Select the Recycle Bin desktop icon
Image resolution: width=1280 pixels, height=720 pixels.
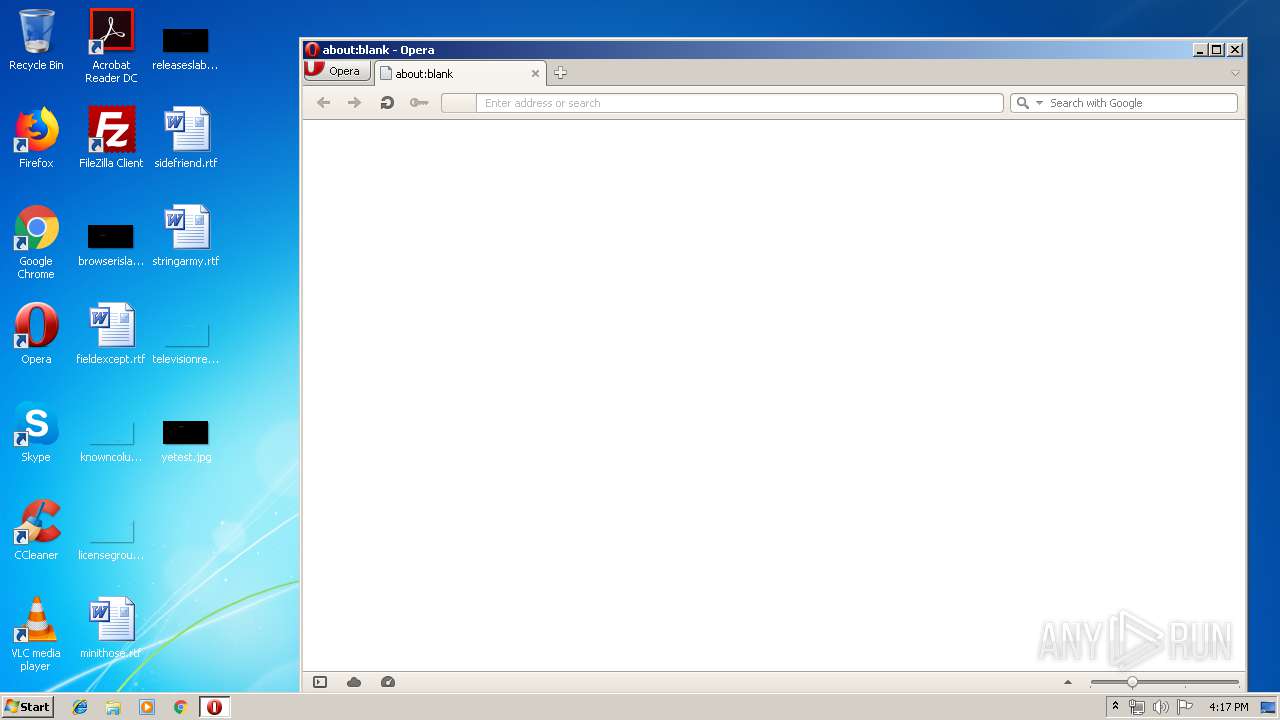coord(36,40)
